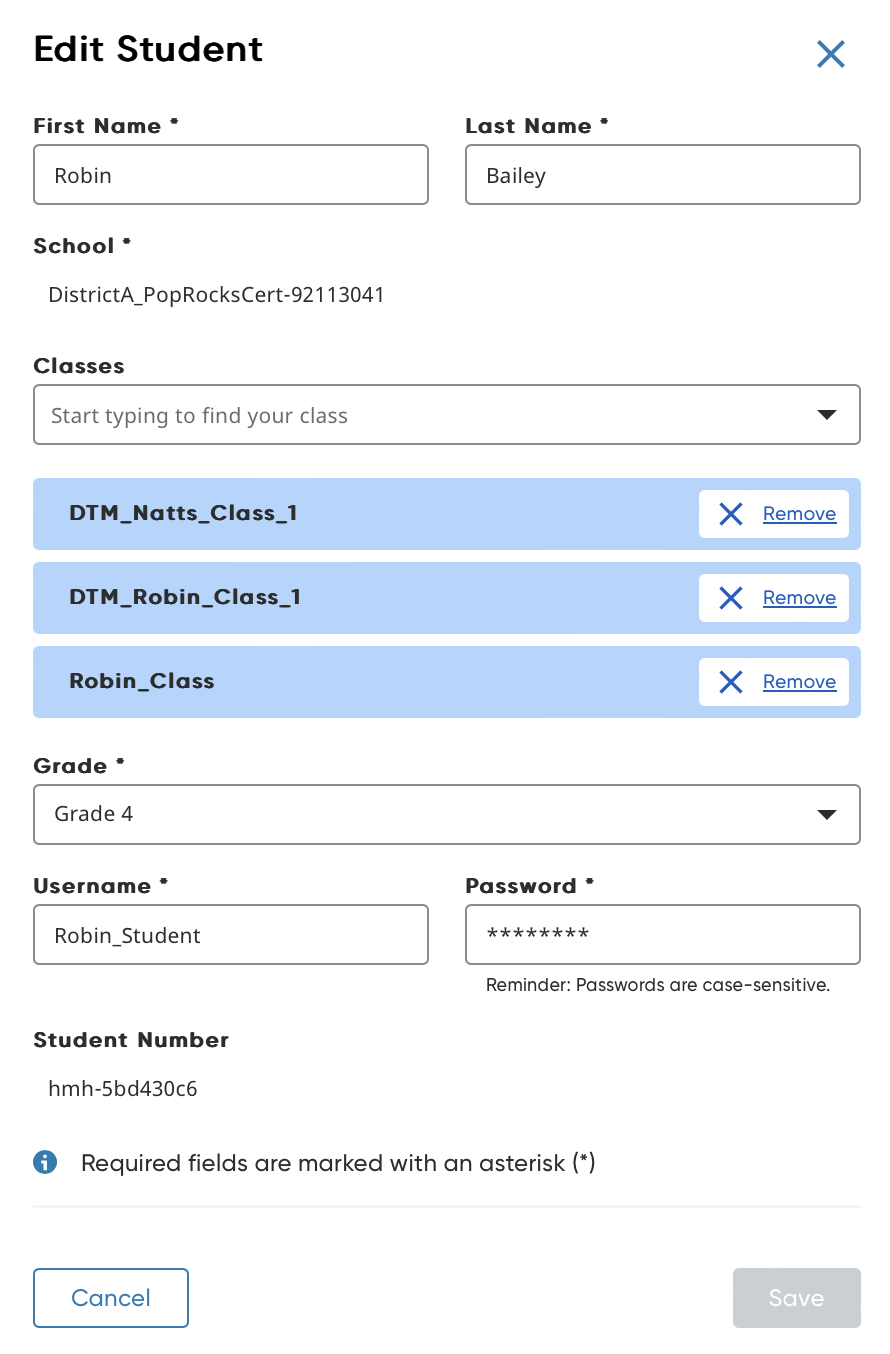890x1354 pixels.
Task: Click the info icon near required fields note
Action: [x=44, y=1162]
